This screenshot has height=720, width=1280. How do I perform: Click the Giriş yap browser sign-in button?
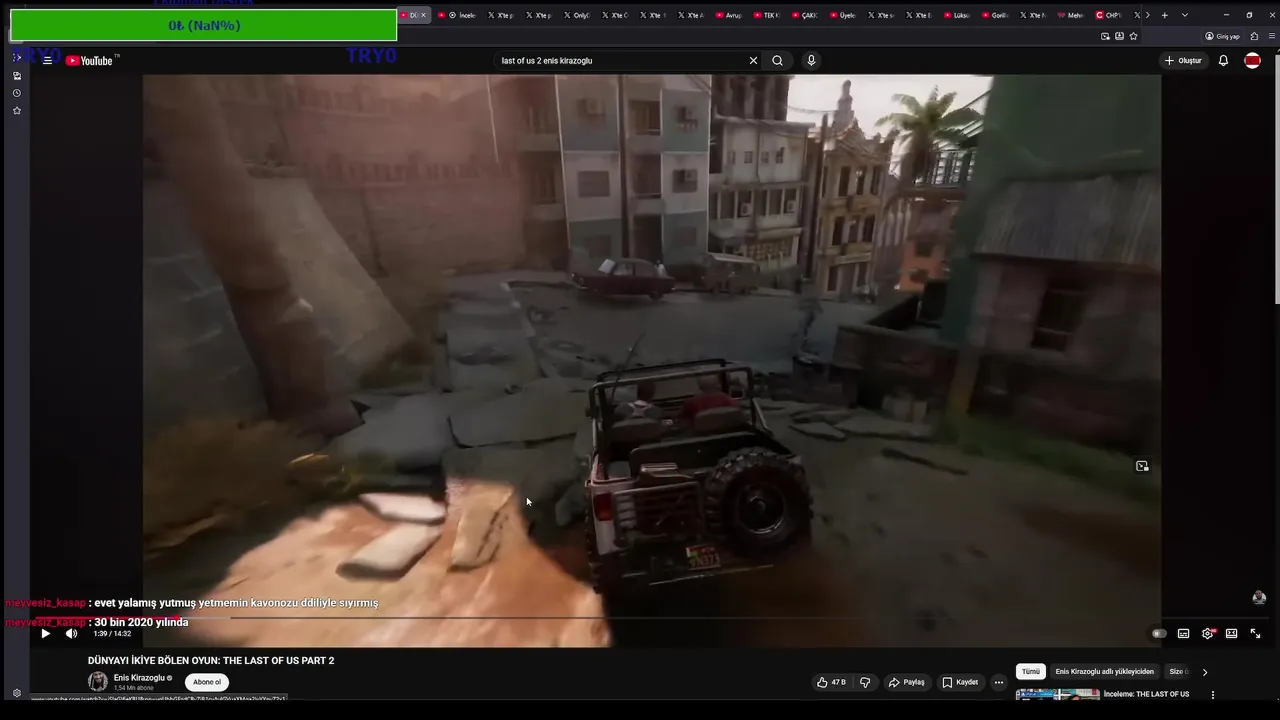[1222, 36]
